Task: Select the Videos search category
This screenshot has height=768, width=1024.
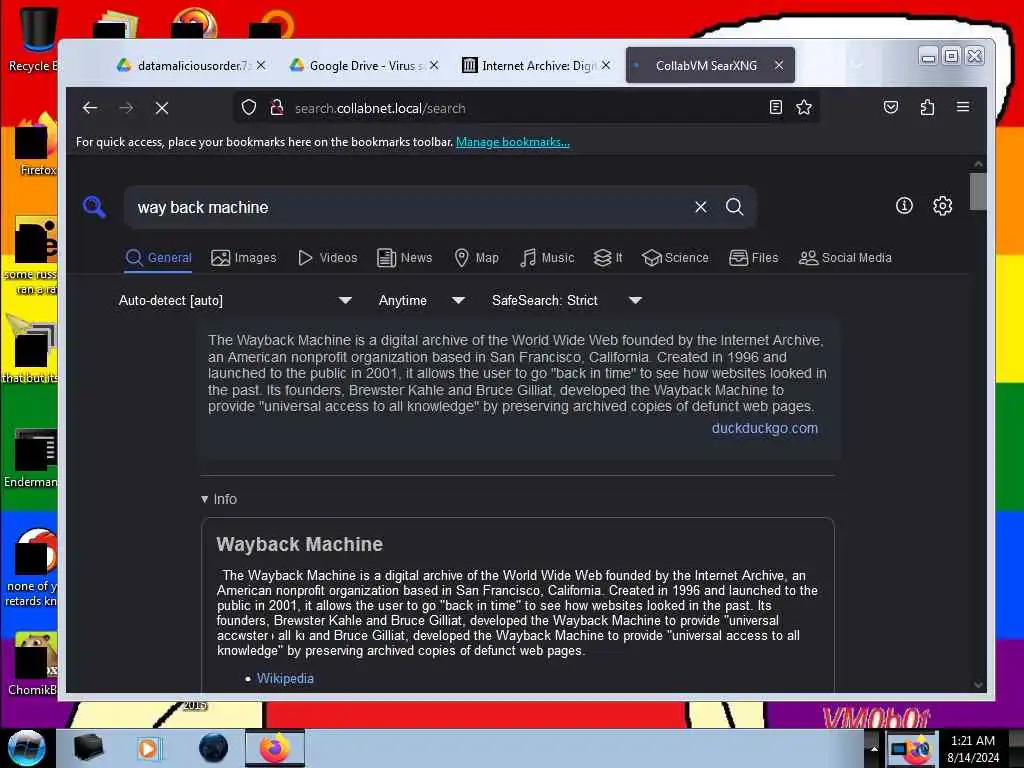Action: 327,258
